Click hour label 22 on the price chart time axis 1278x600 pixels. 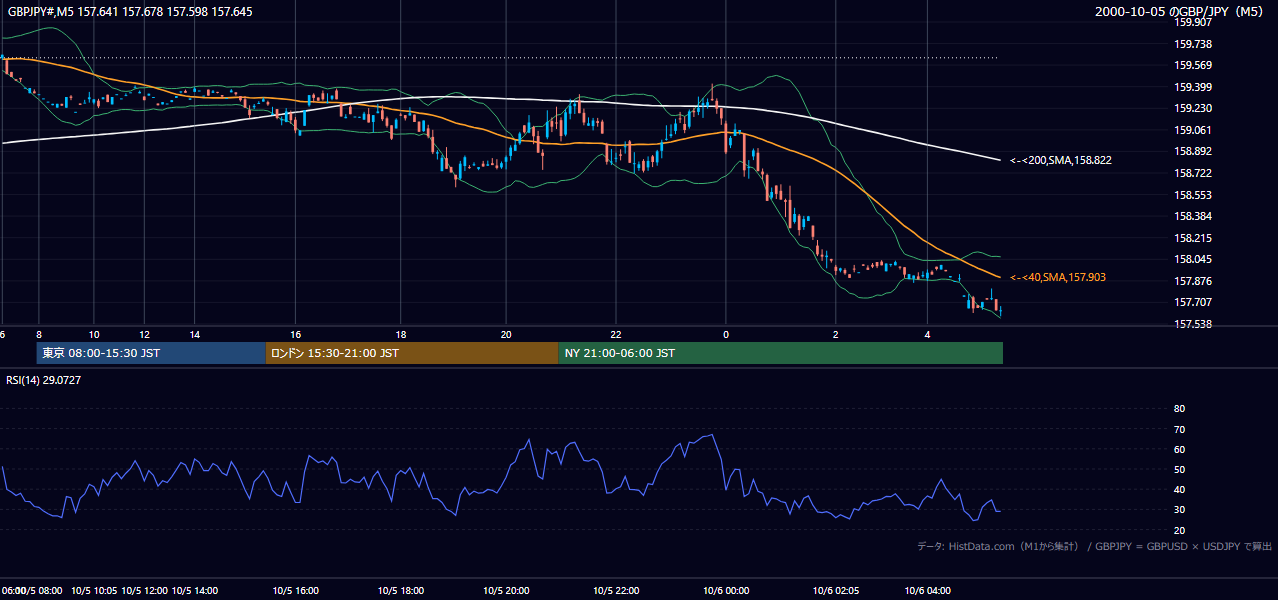(616, 334)
